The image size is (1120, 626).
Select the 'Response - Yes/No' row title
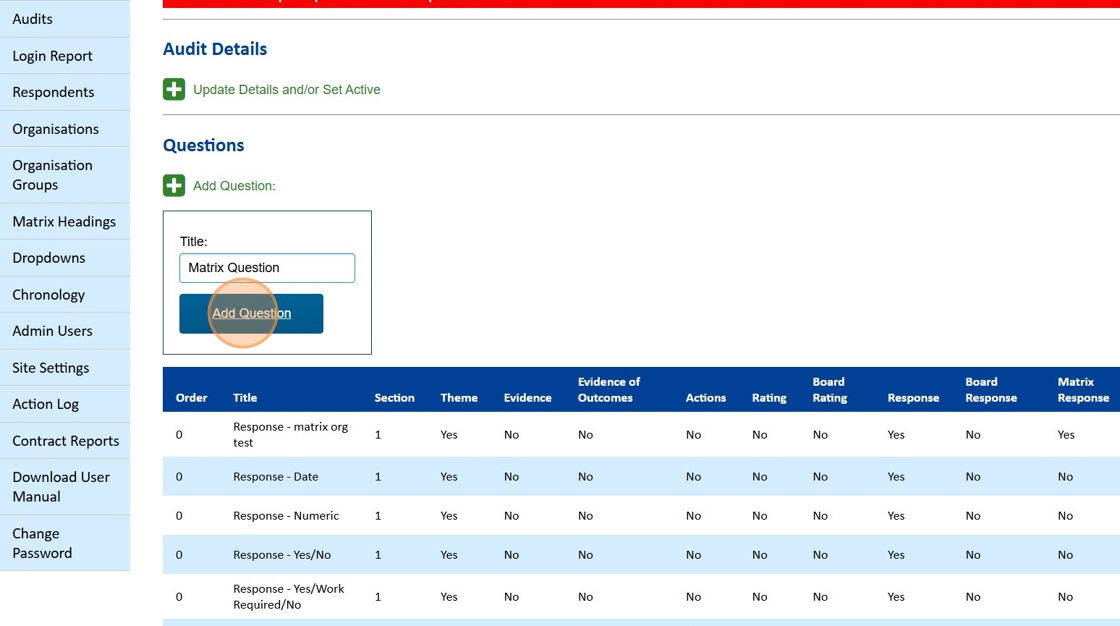(281, 555)
